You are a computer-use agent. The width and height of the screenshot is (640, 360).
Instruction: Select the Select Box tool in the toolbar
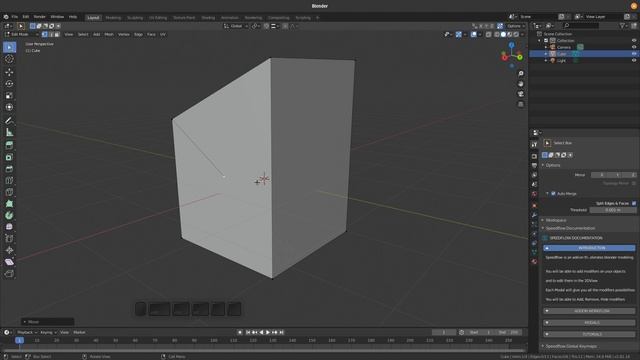point(9,47)
